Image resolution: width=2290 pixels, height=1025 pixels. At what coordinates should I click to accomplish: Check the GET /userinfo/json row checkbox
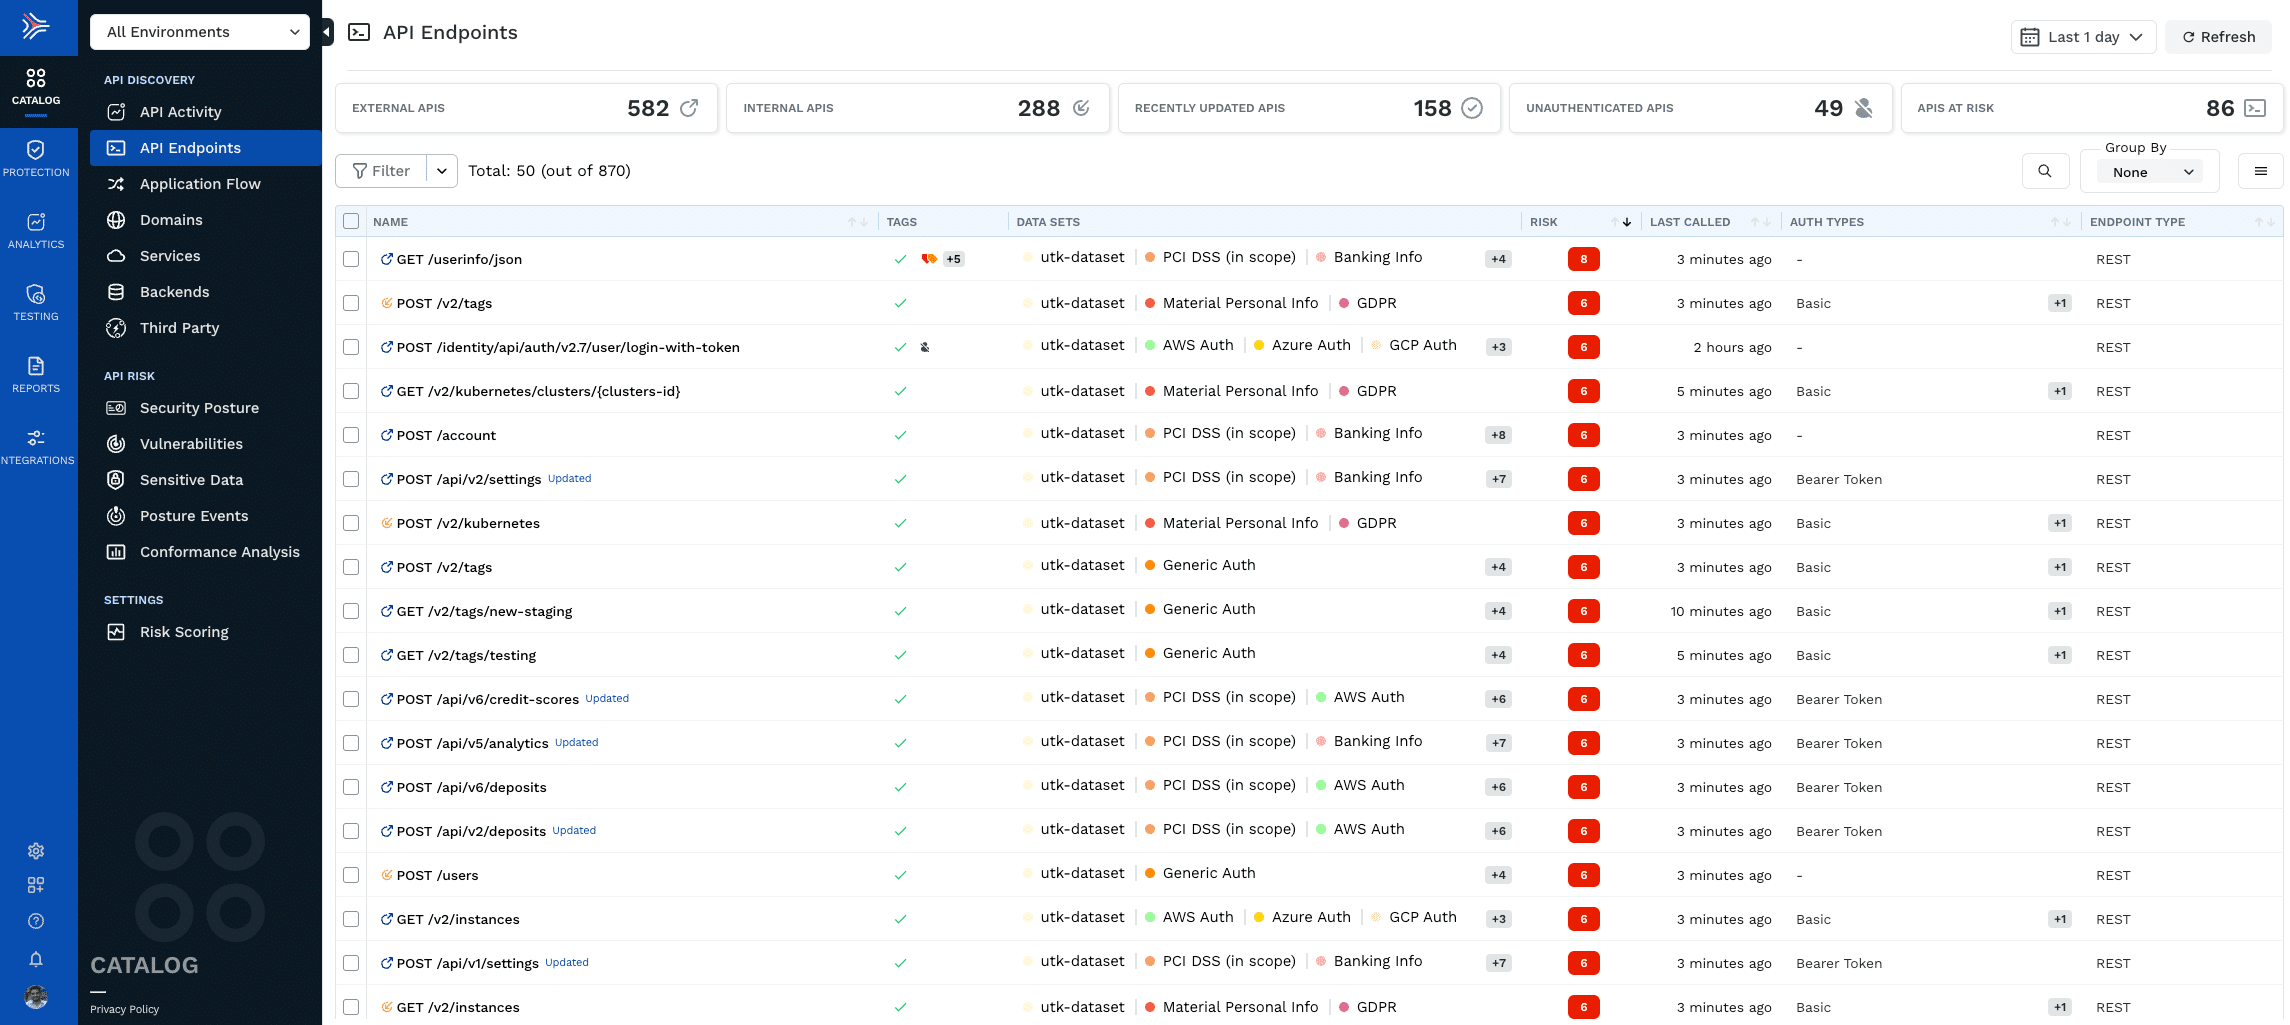pos(351,259)
